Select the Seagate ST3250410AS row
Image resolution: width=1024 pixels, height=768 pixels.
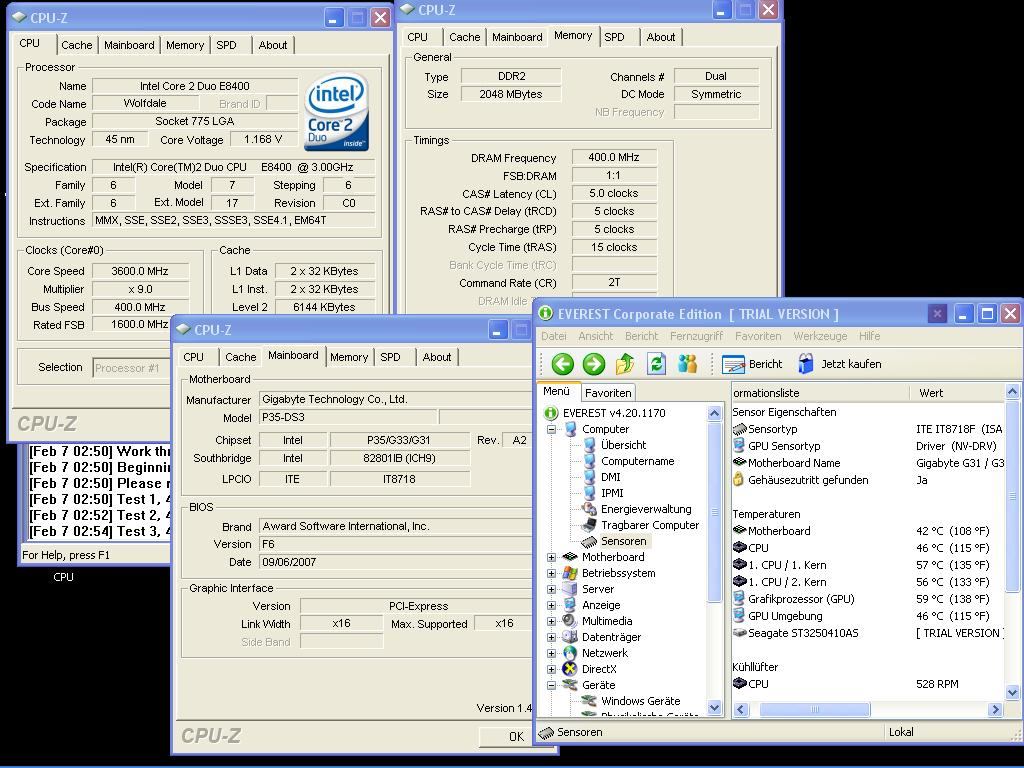pyautogui.click(x=867, y=633)
